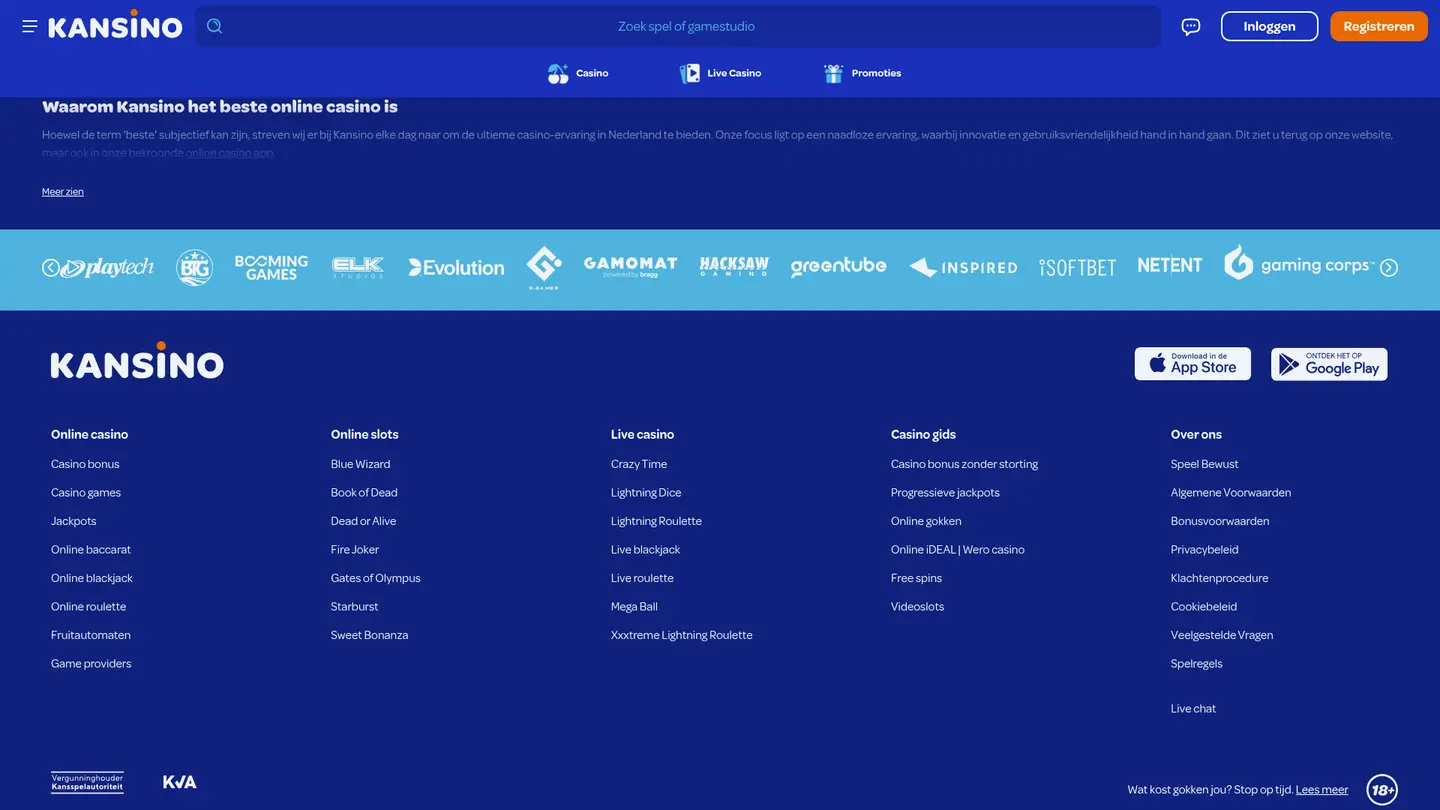Open Speel Bewust link
The width and height of the screenshot is (1440, 810).
1205,464
